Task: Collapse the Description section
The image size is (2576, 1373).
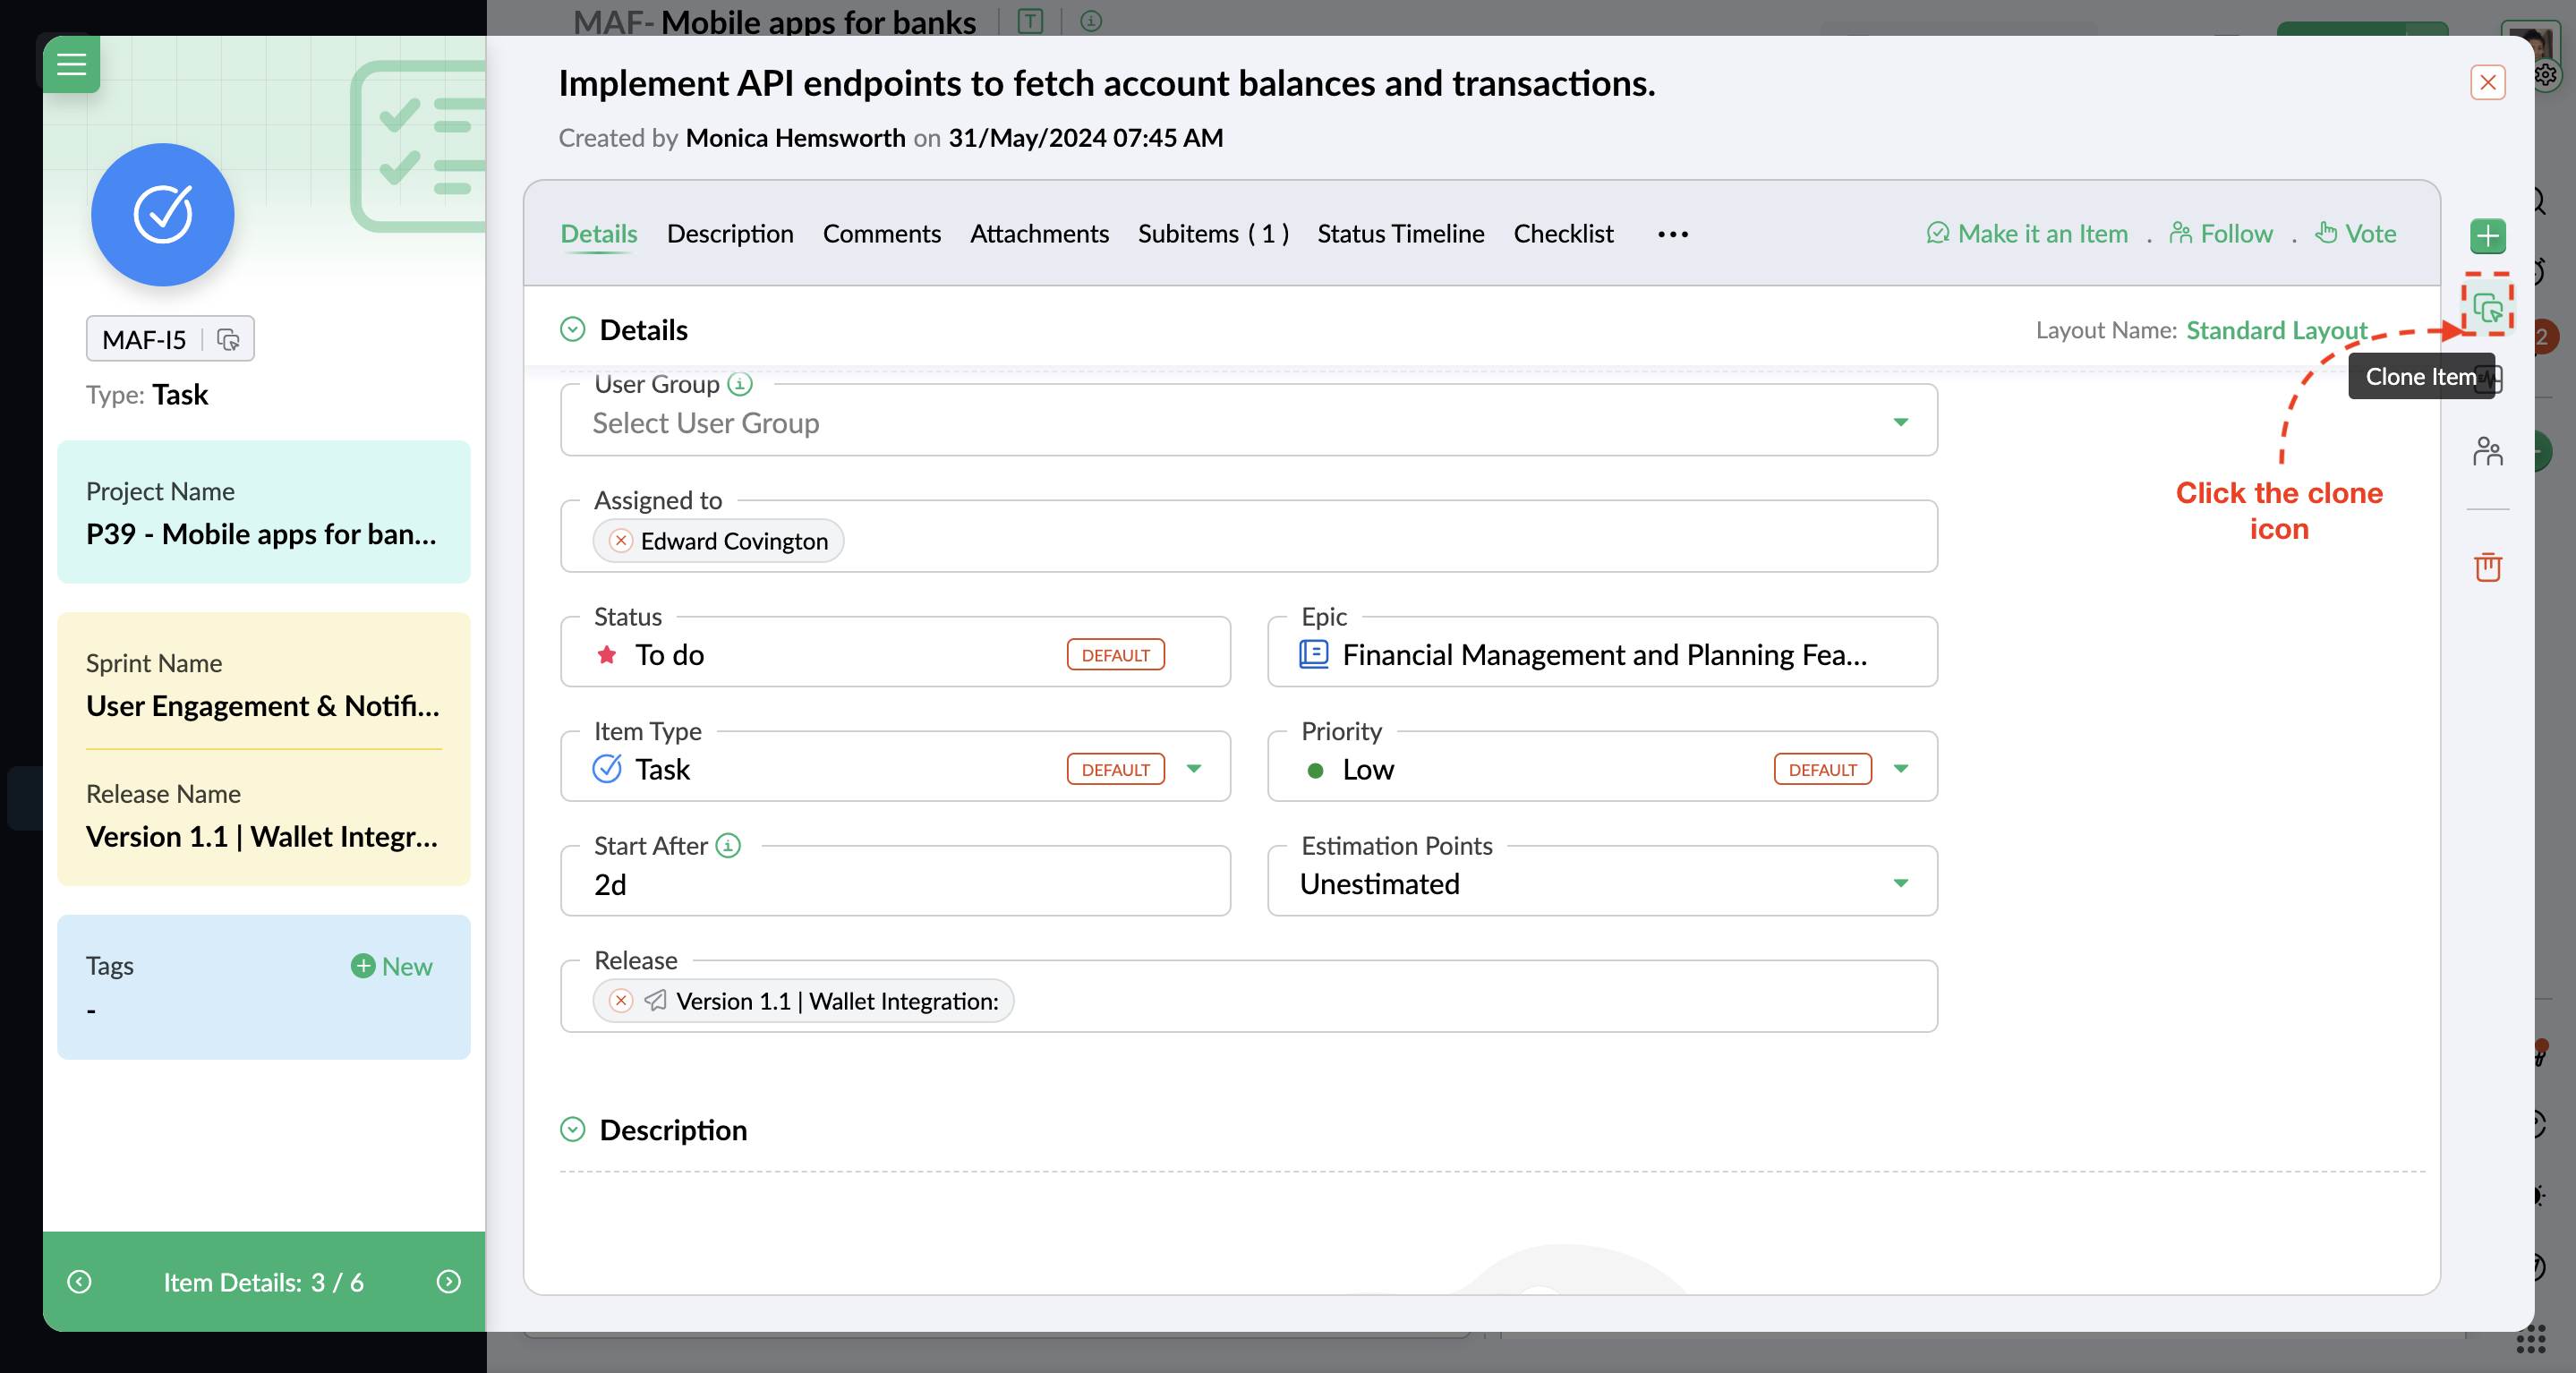Action: pyautogui.click(x=572, y=1130)
